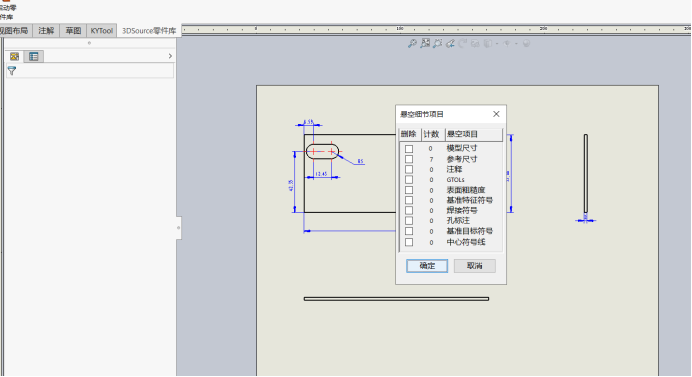Close the 悬空细节项目 dialog

tap(496, 114)
